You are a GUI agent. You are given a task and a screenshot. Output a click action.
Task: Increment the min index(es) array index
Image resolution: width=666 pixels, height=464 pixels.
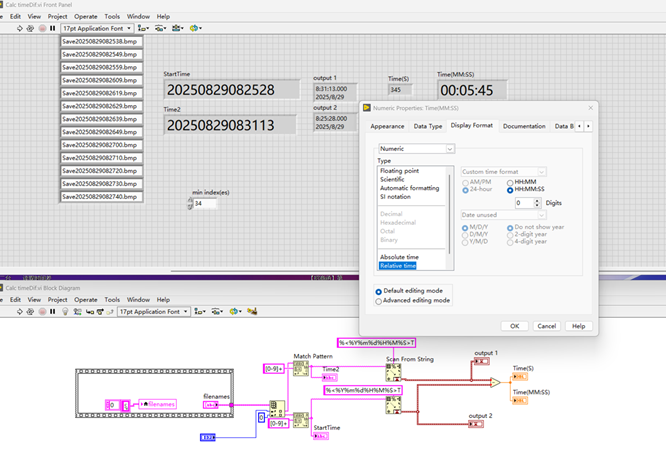point(190,201)
